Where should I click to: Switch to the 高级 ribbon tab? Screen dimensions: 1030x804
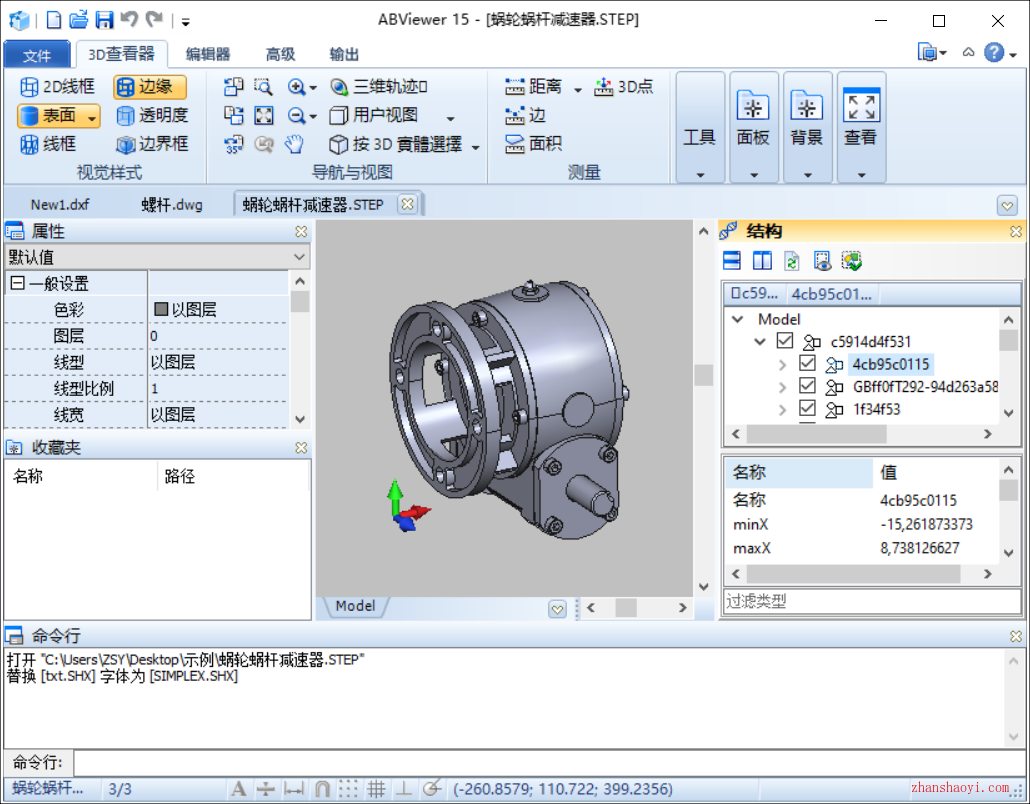tap(280, 55)
